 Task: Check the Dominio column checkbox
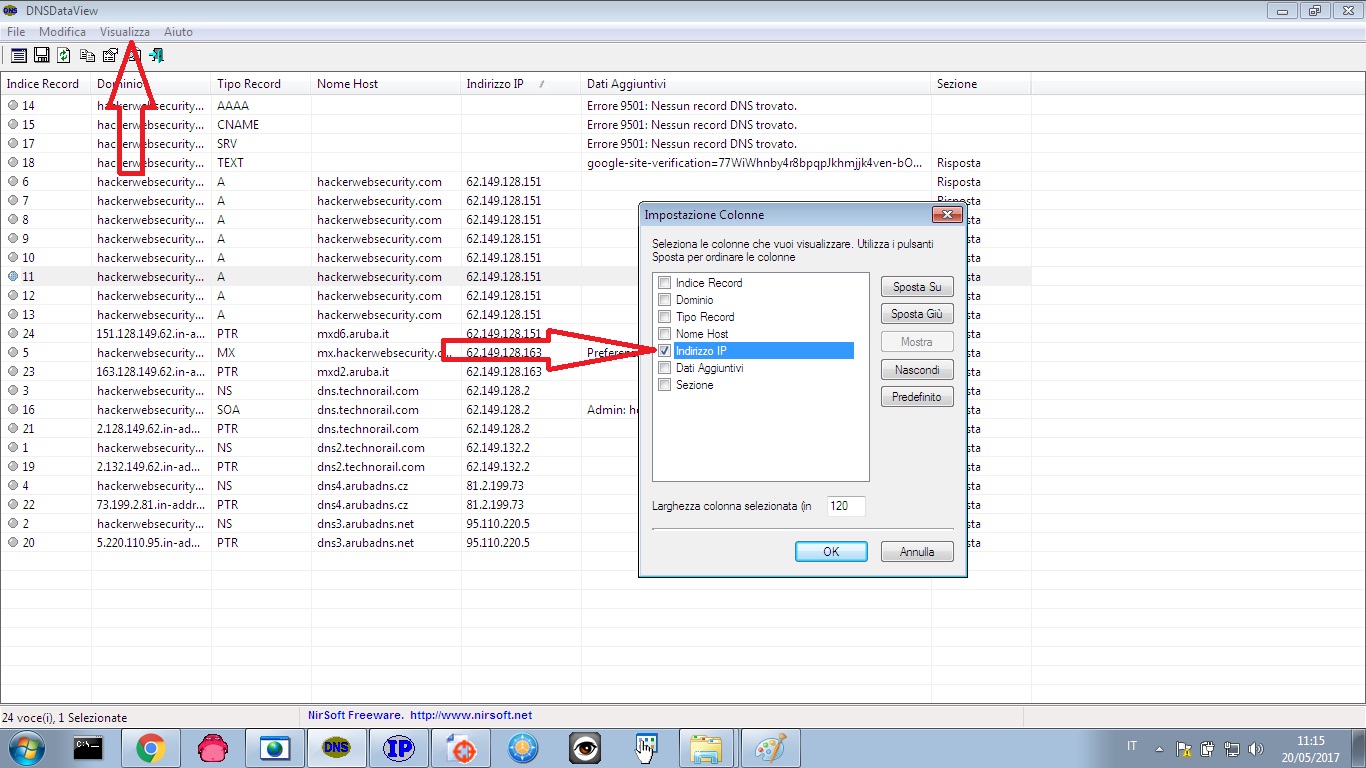tap(664, 300)
